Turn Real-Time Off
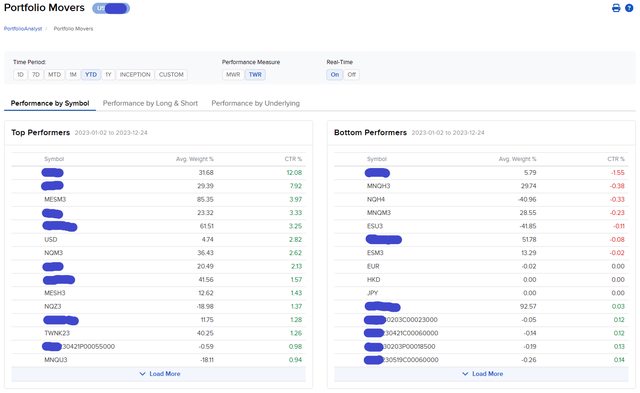 tap(351, 75)
